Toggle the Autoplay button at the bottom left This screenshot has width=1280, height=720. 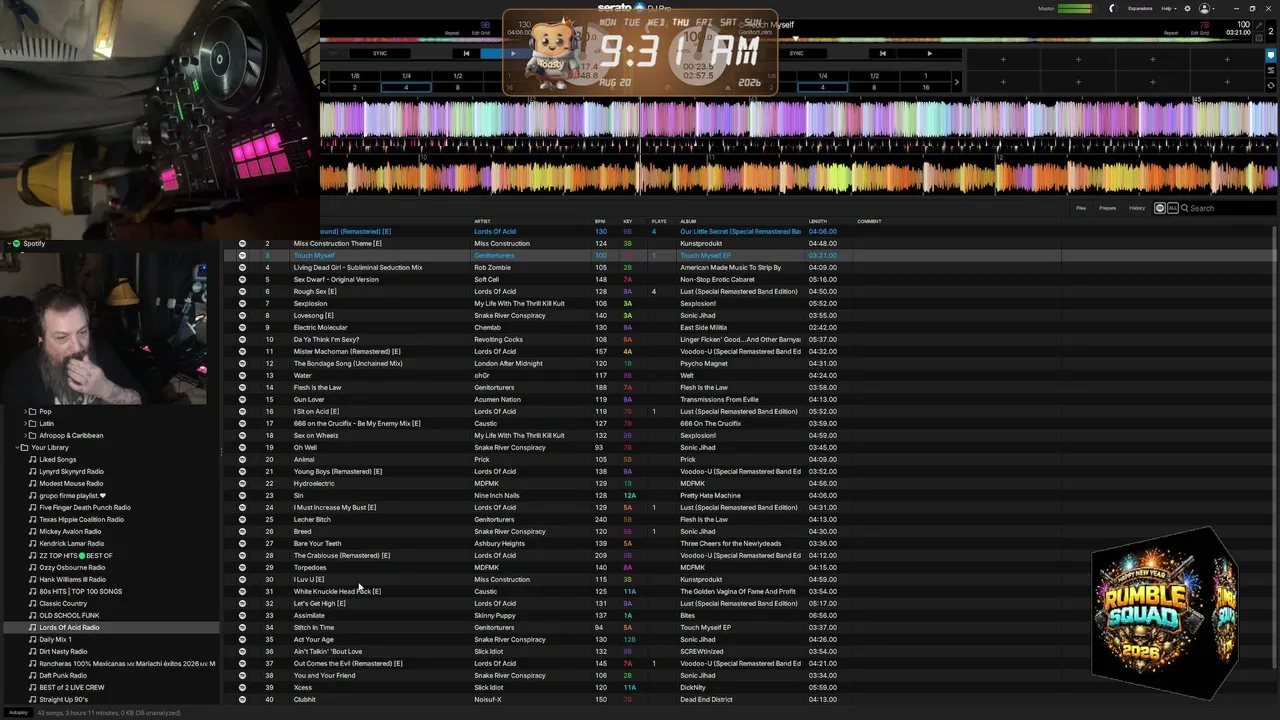tap(18, 713)
